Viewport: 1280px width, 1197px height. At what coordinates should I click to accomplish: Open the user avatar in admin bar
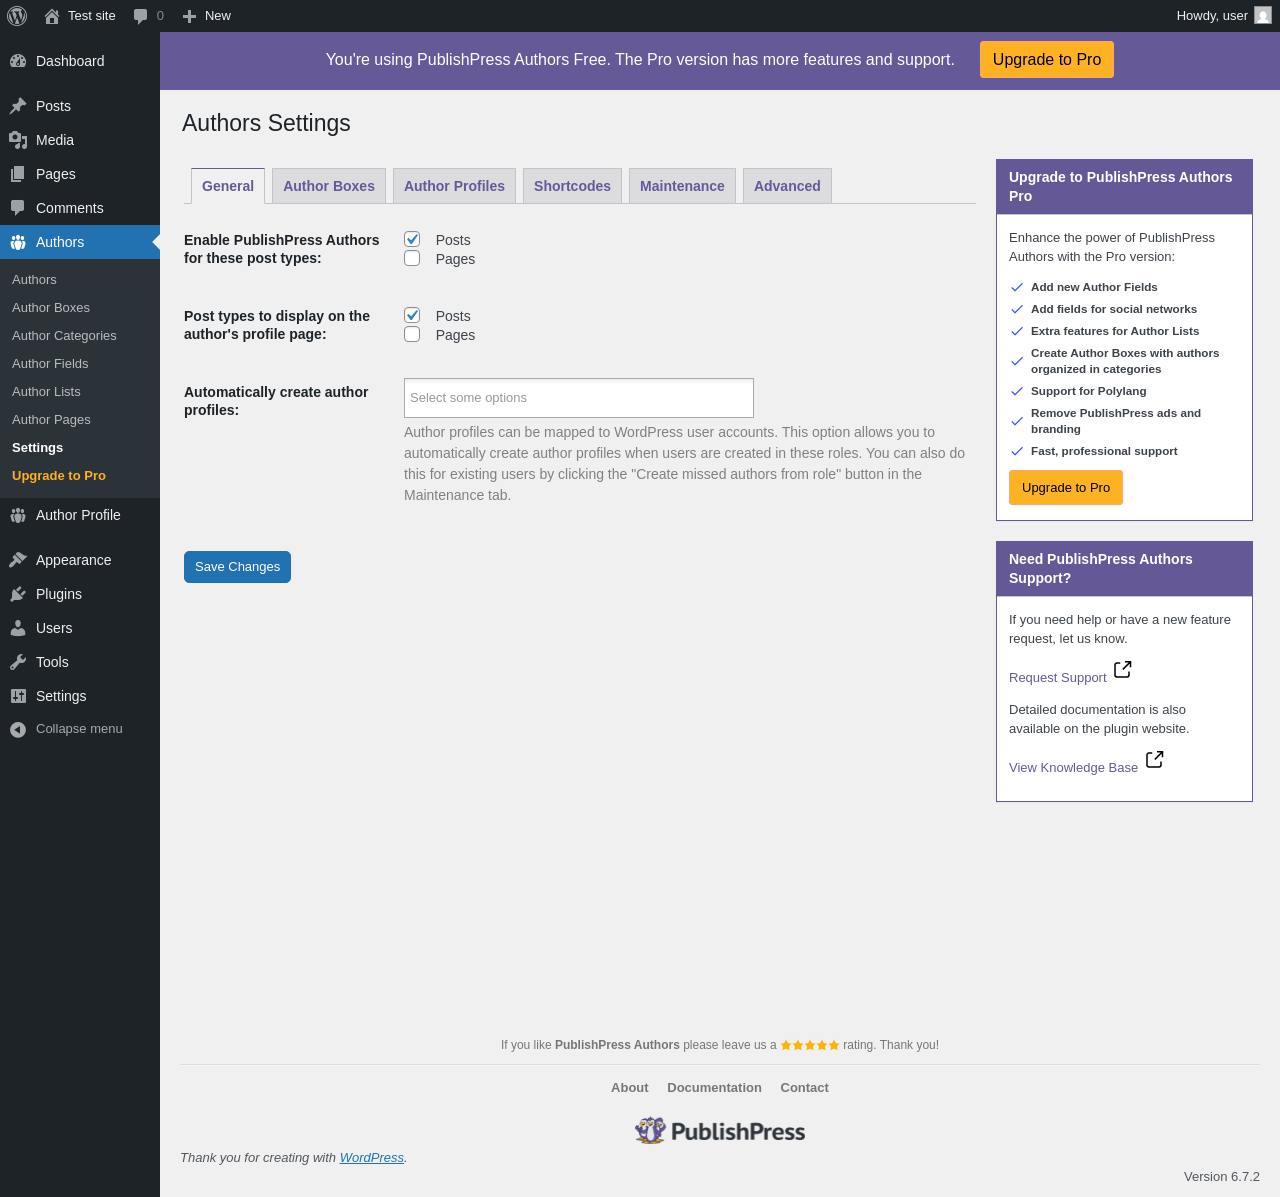point(1263,16)
